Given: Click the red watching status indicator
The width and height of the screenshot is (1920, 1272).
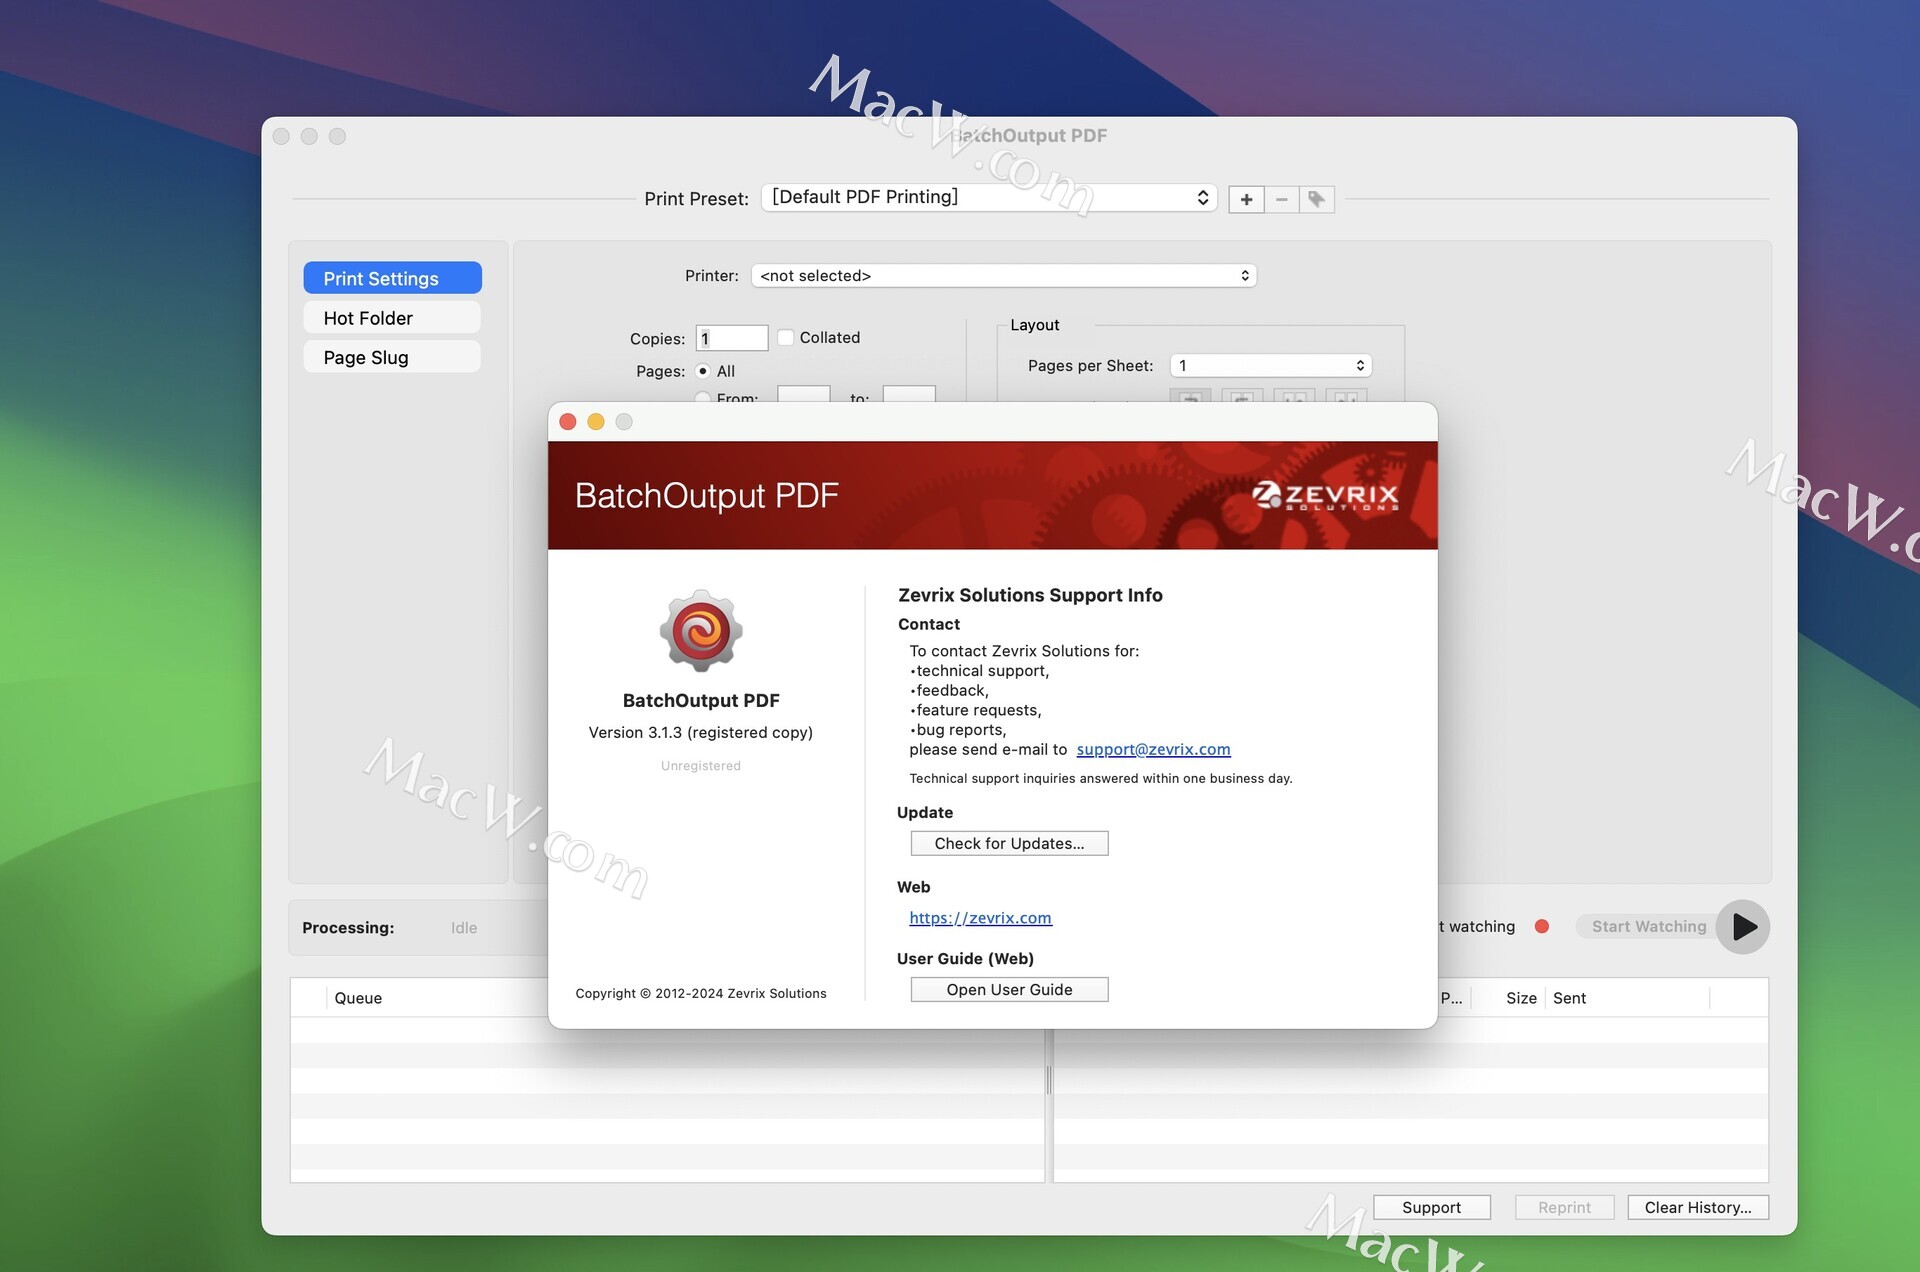Looking at the screenshot, I should [1542, 927].
